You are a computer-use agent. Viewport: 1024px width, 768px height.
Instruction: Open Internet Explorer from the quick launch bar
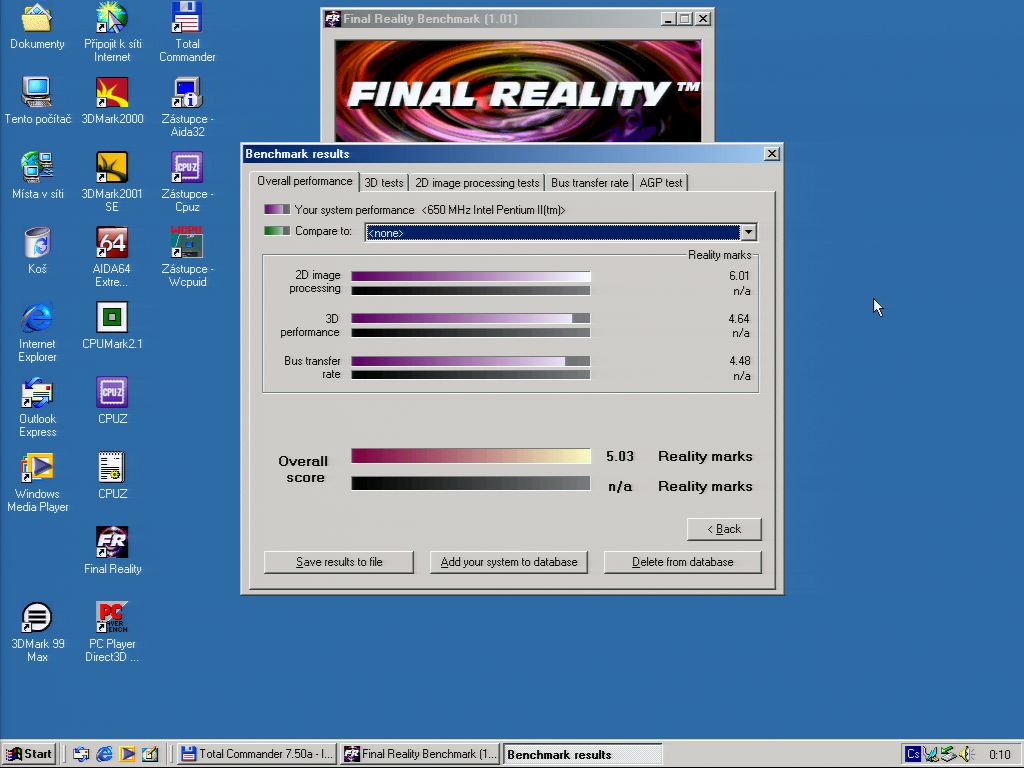point(104,754)
